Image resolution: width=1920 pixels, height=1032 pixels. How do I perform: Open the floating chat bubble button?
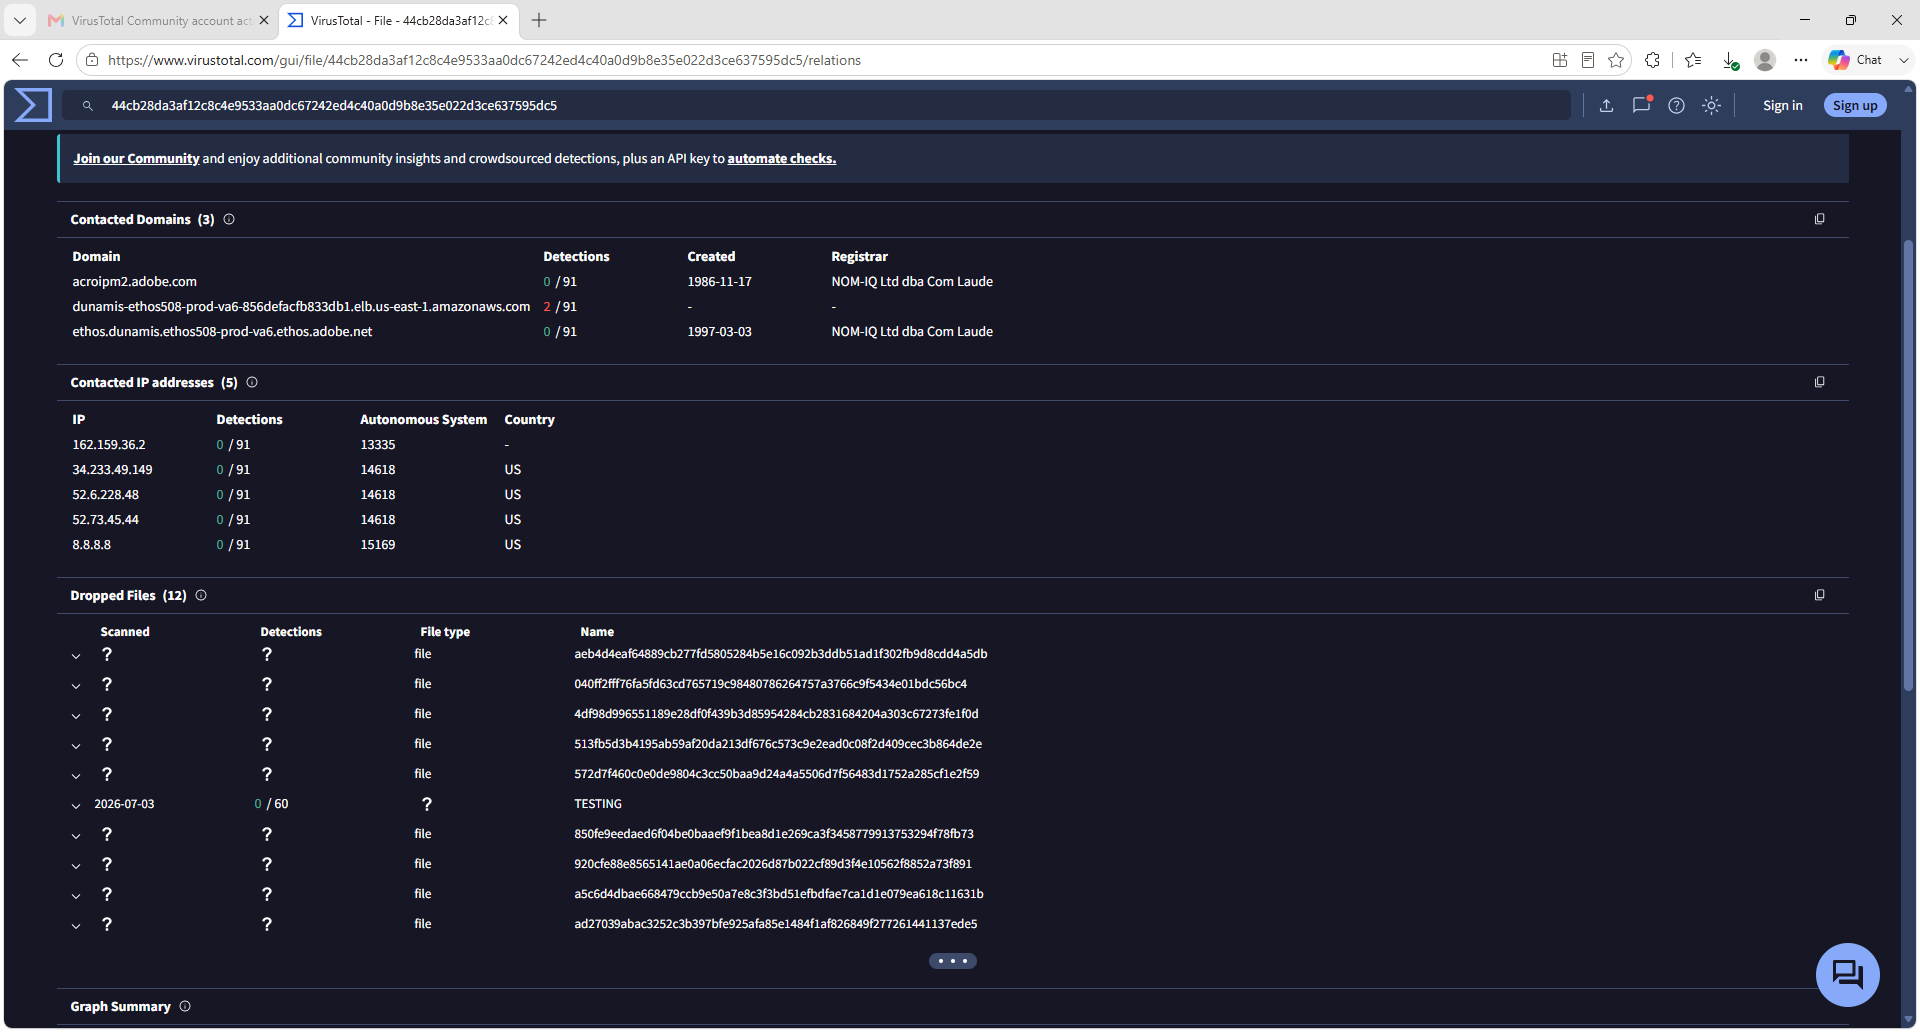(1847, 974)
